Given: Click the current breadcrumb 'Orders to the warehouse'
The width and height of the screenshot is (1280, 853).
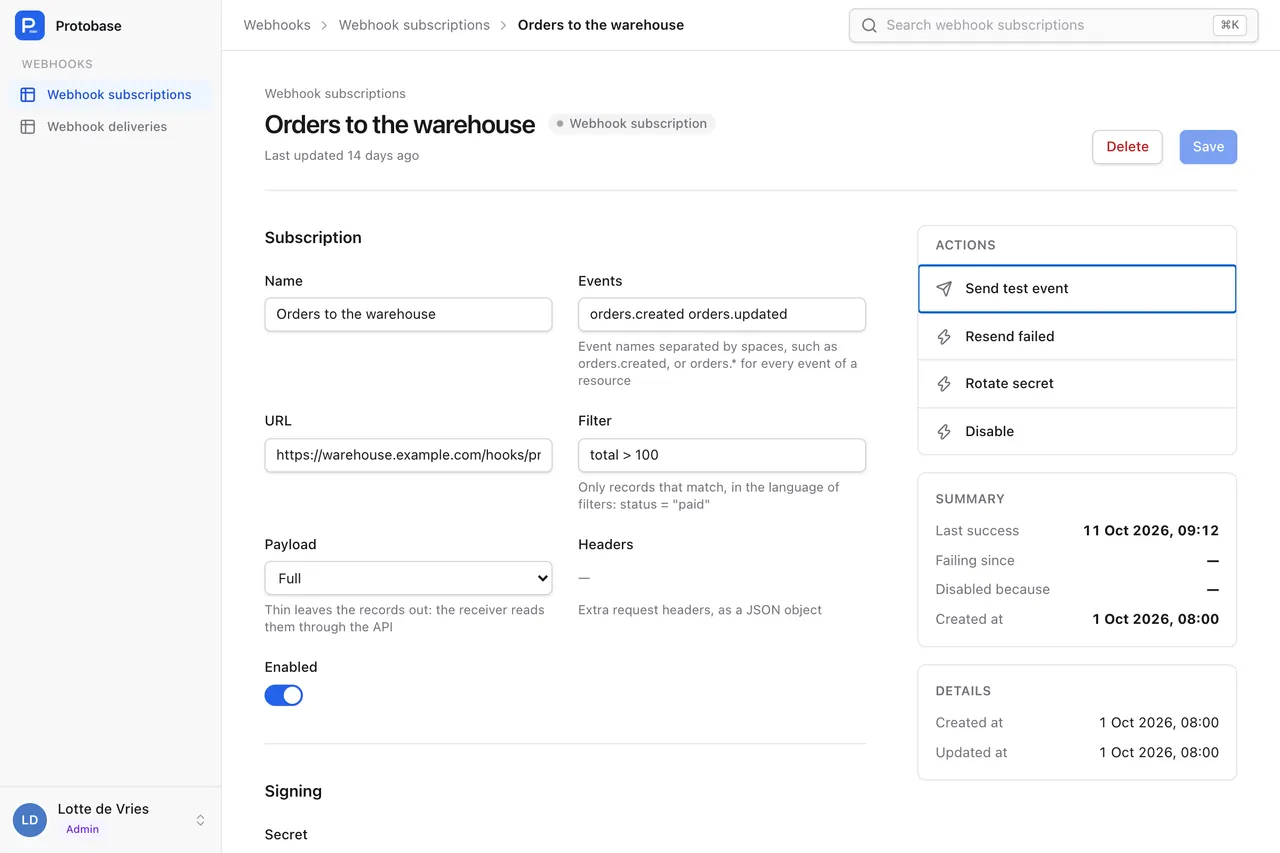Looking at the screenshot, I should 601,25.
